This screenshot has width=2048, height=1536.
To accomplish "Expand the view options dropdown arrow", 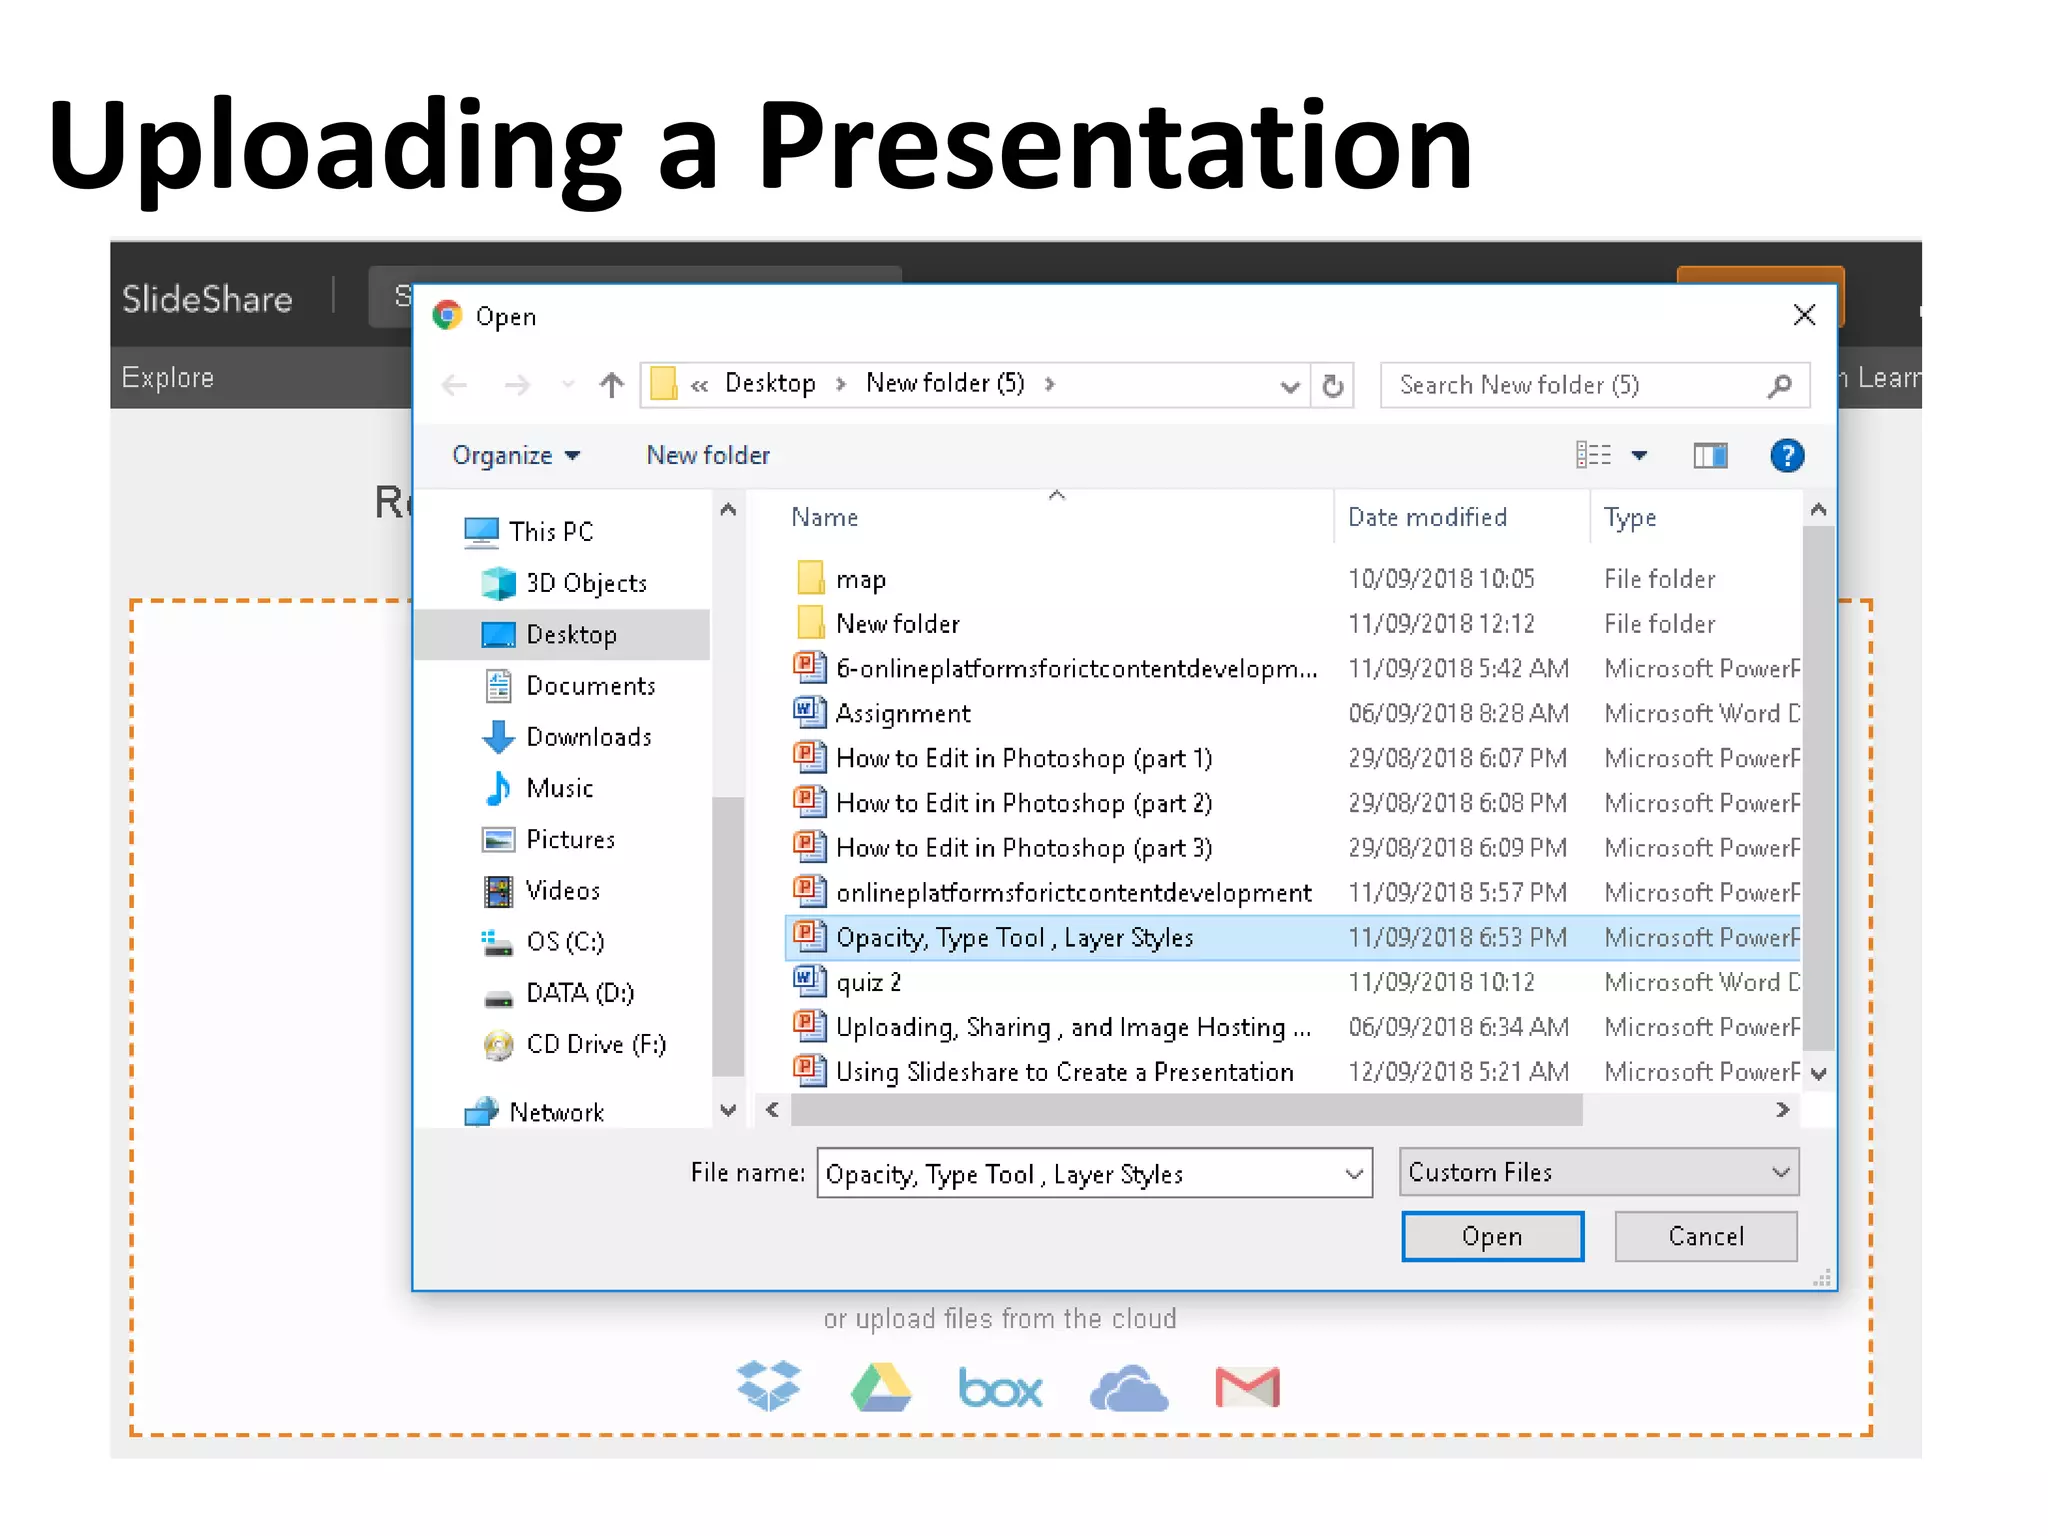I will [x=1639, y=456].
